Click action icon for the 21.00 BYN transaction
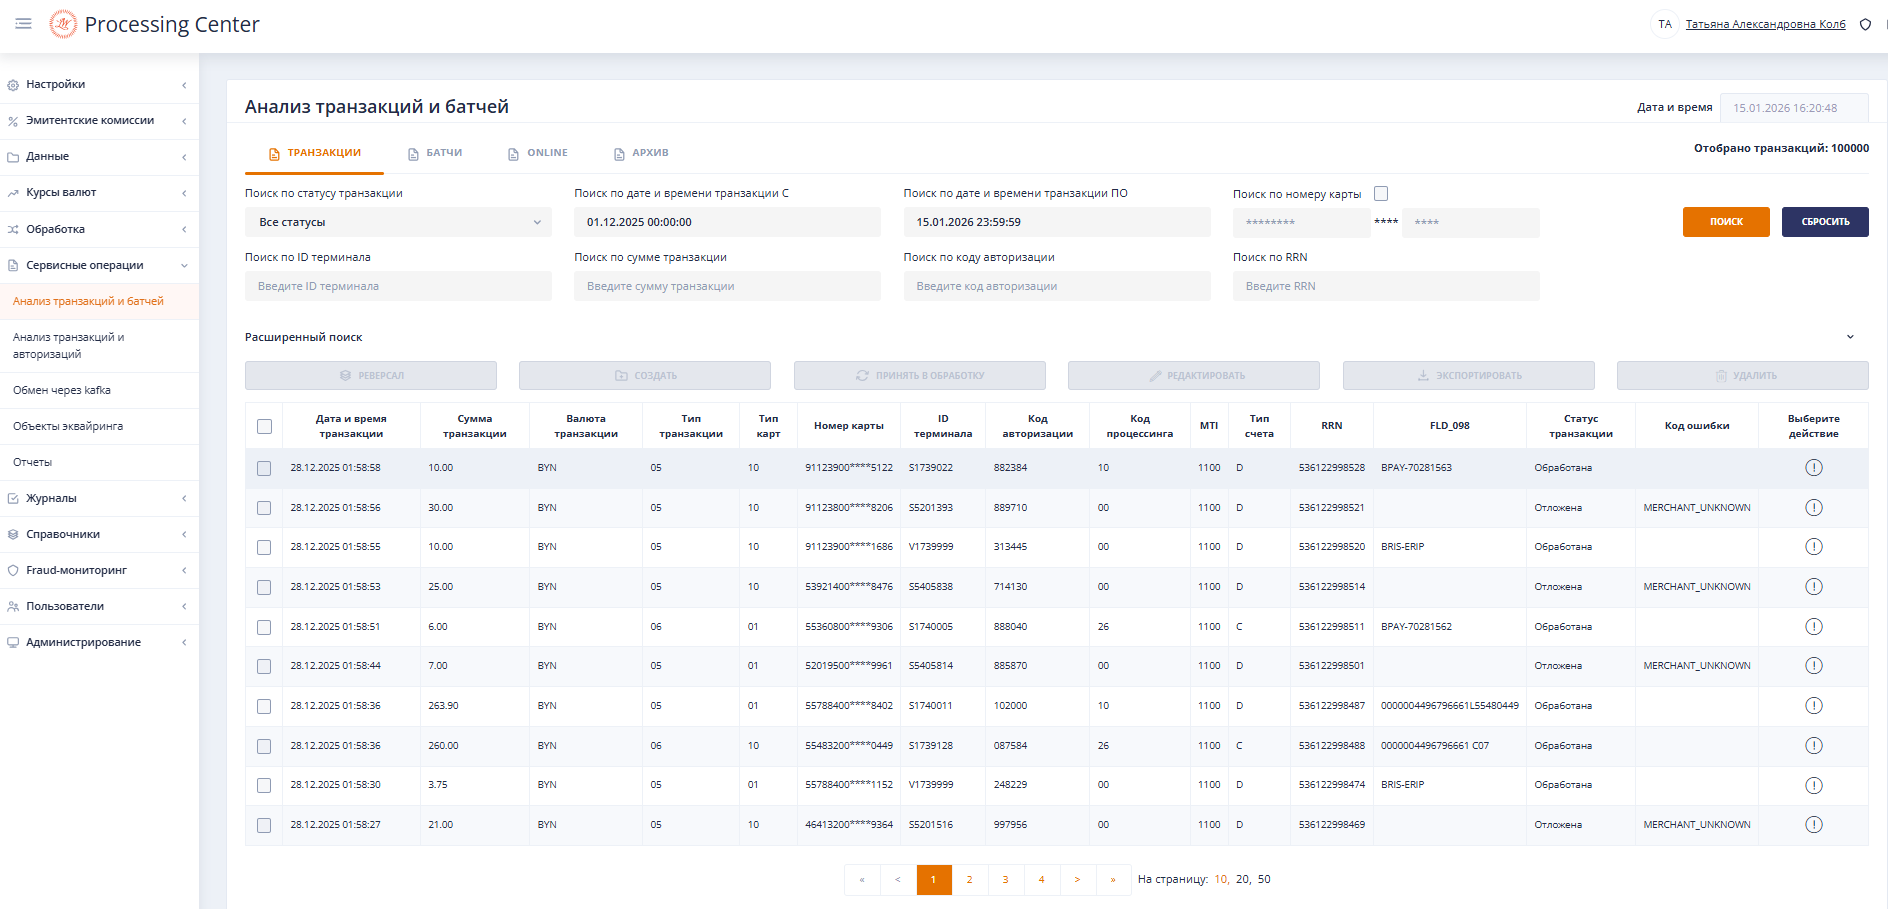This screenshot has width=1888, height=909. click(x=1813, y=825)
